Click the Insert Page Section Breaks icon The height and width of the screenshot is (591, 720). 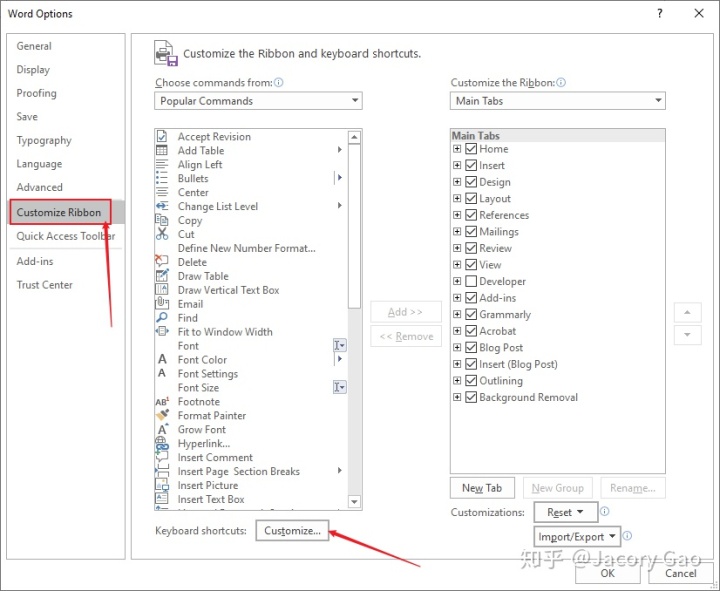[x=162, y=471]
